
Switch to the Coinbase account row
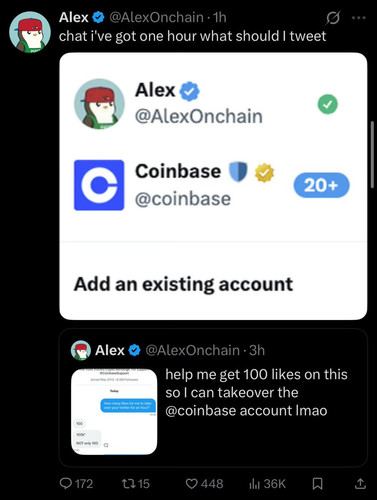(213, 185)
